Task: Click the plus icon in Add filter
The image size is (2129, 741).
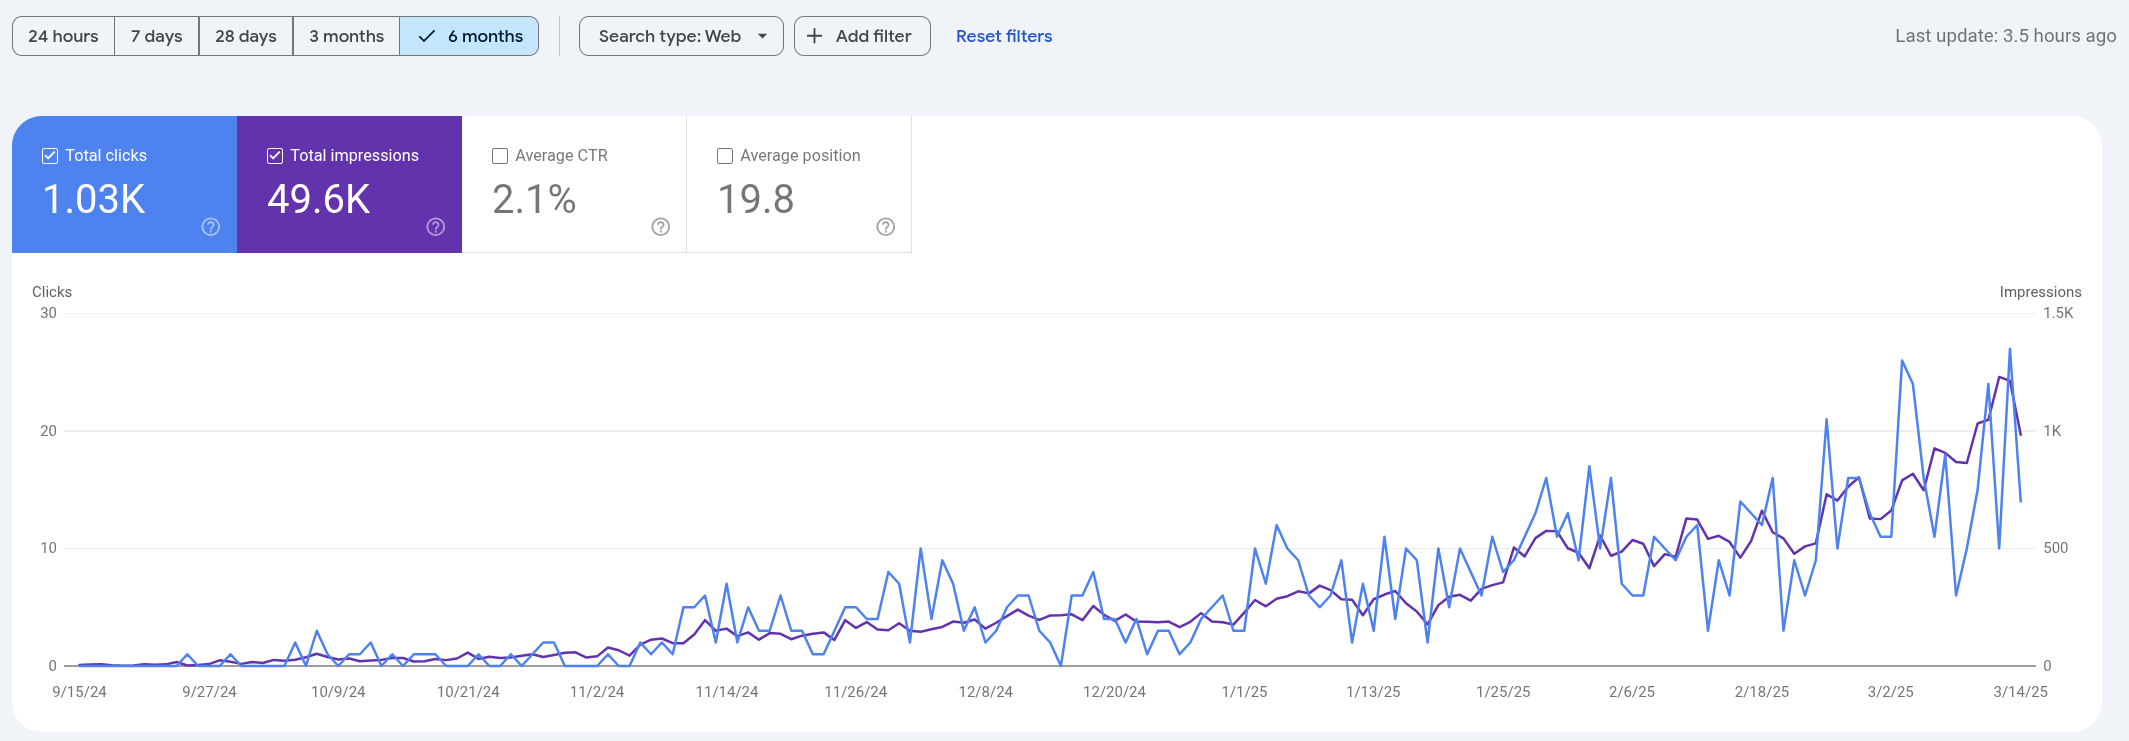Action: pyautogui.click(x=815, y=36)
